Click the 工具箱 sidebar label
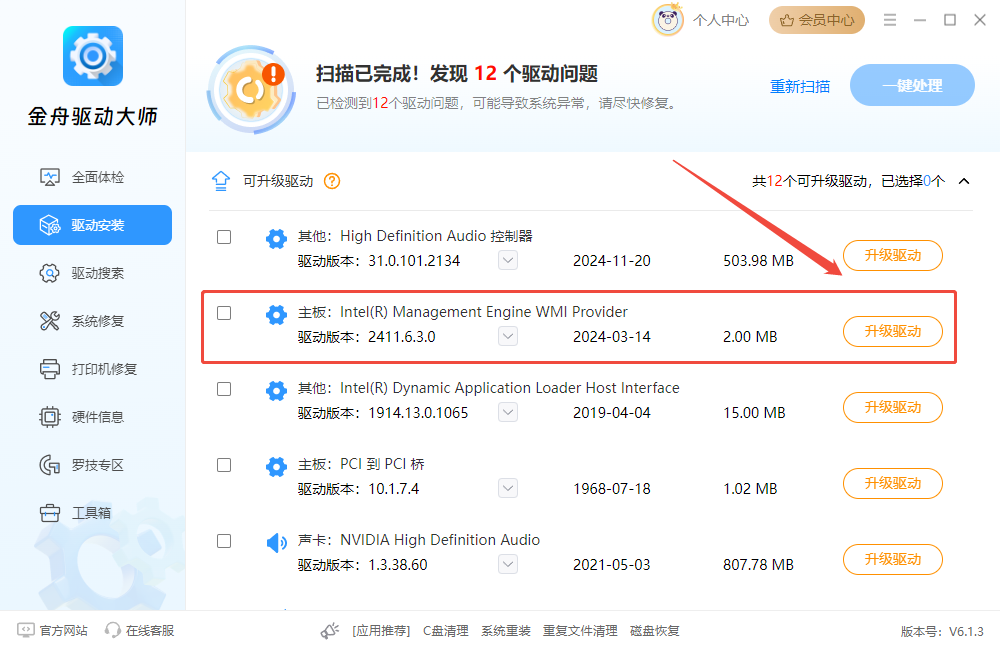 (x=91, y=513)
